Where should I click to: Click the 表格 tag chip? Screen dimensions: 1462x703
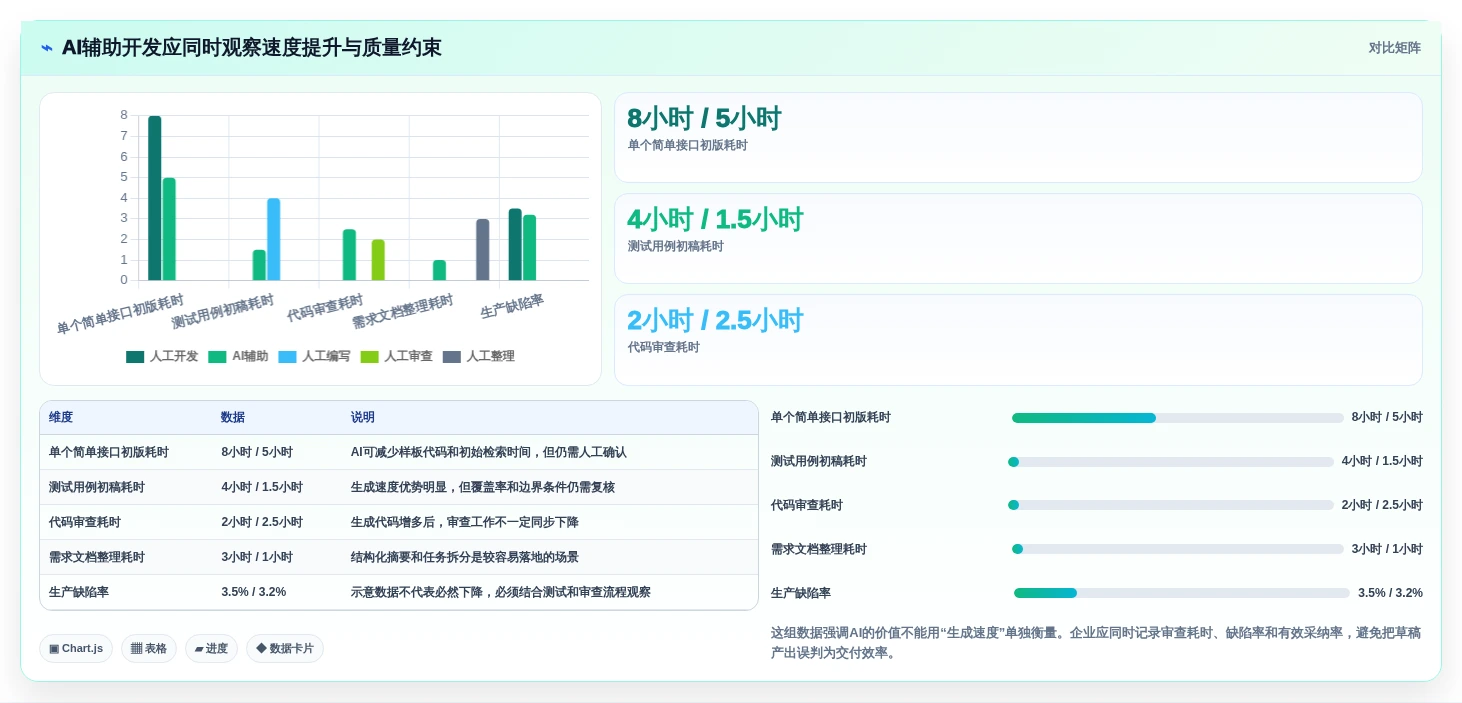(149, 648)
